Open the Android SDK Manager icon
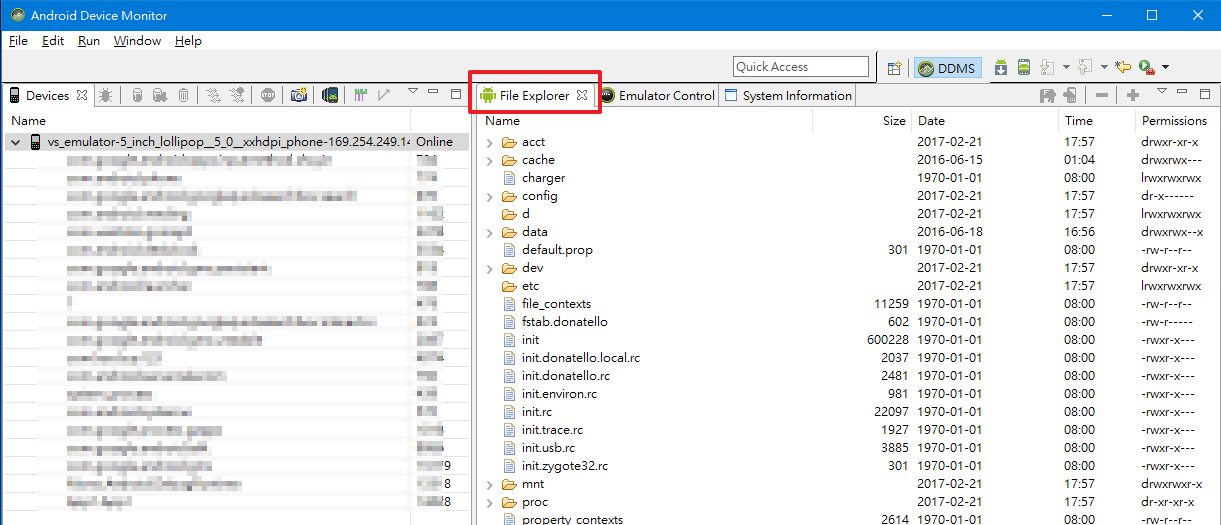Image resolution: width=1221 pixels, height=525 pixels. tap(1001, 67)
